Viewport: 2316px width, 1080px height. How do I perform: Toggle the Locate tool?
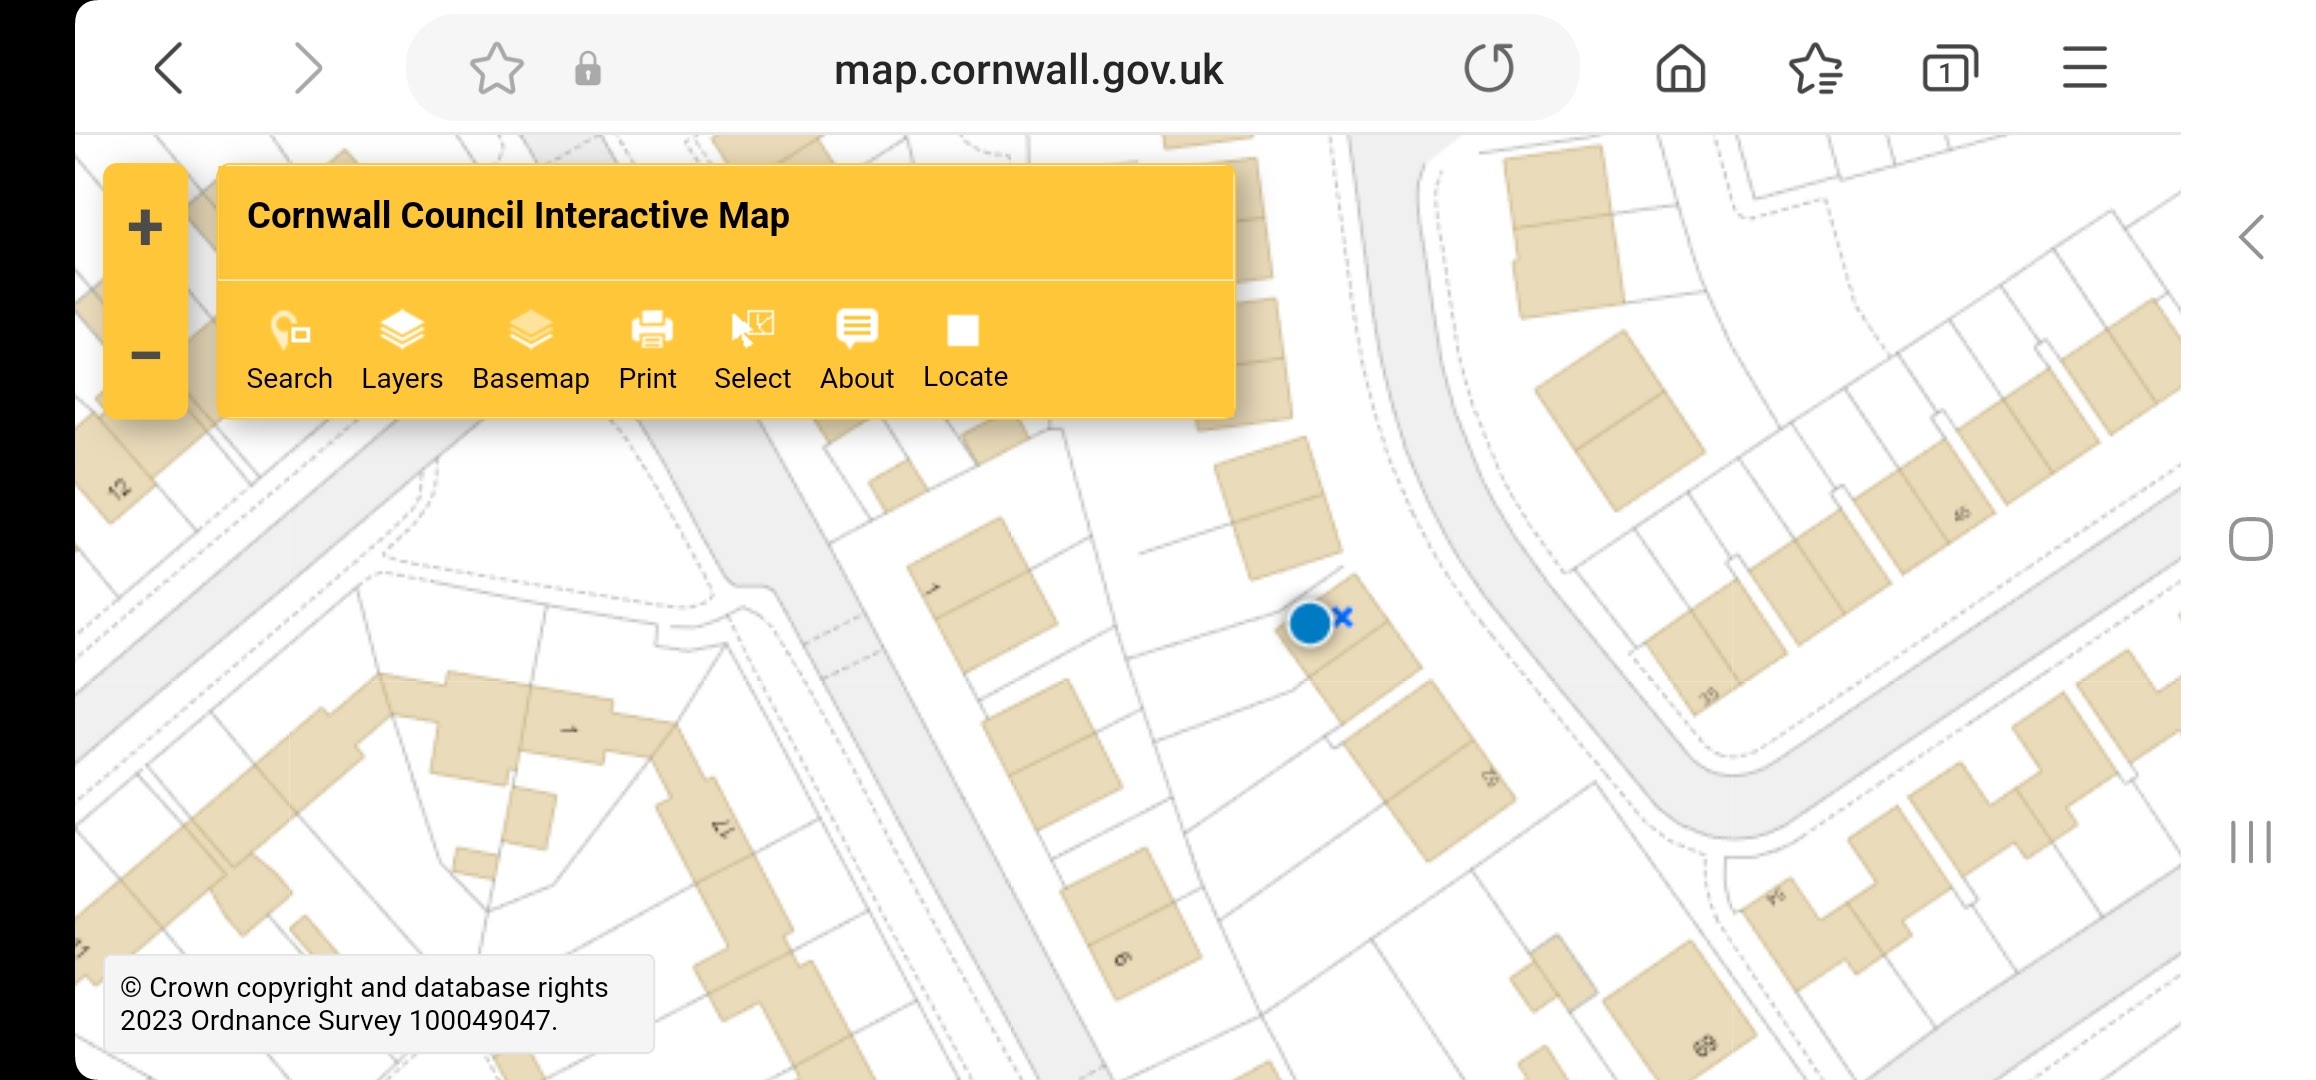[964, 350]
